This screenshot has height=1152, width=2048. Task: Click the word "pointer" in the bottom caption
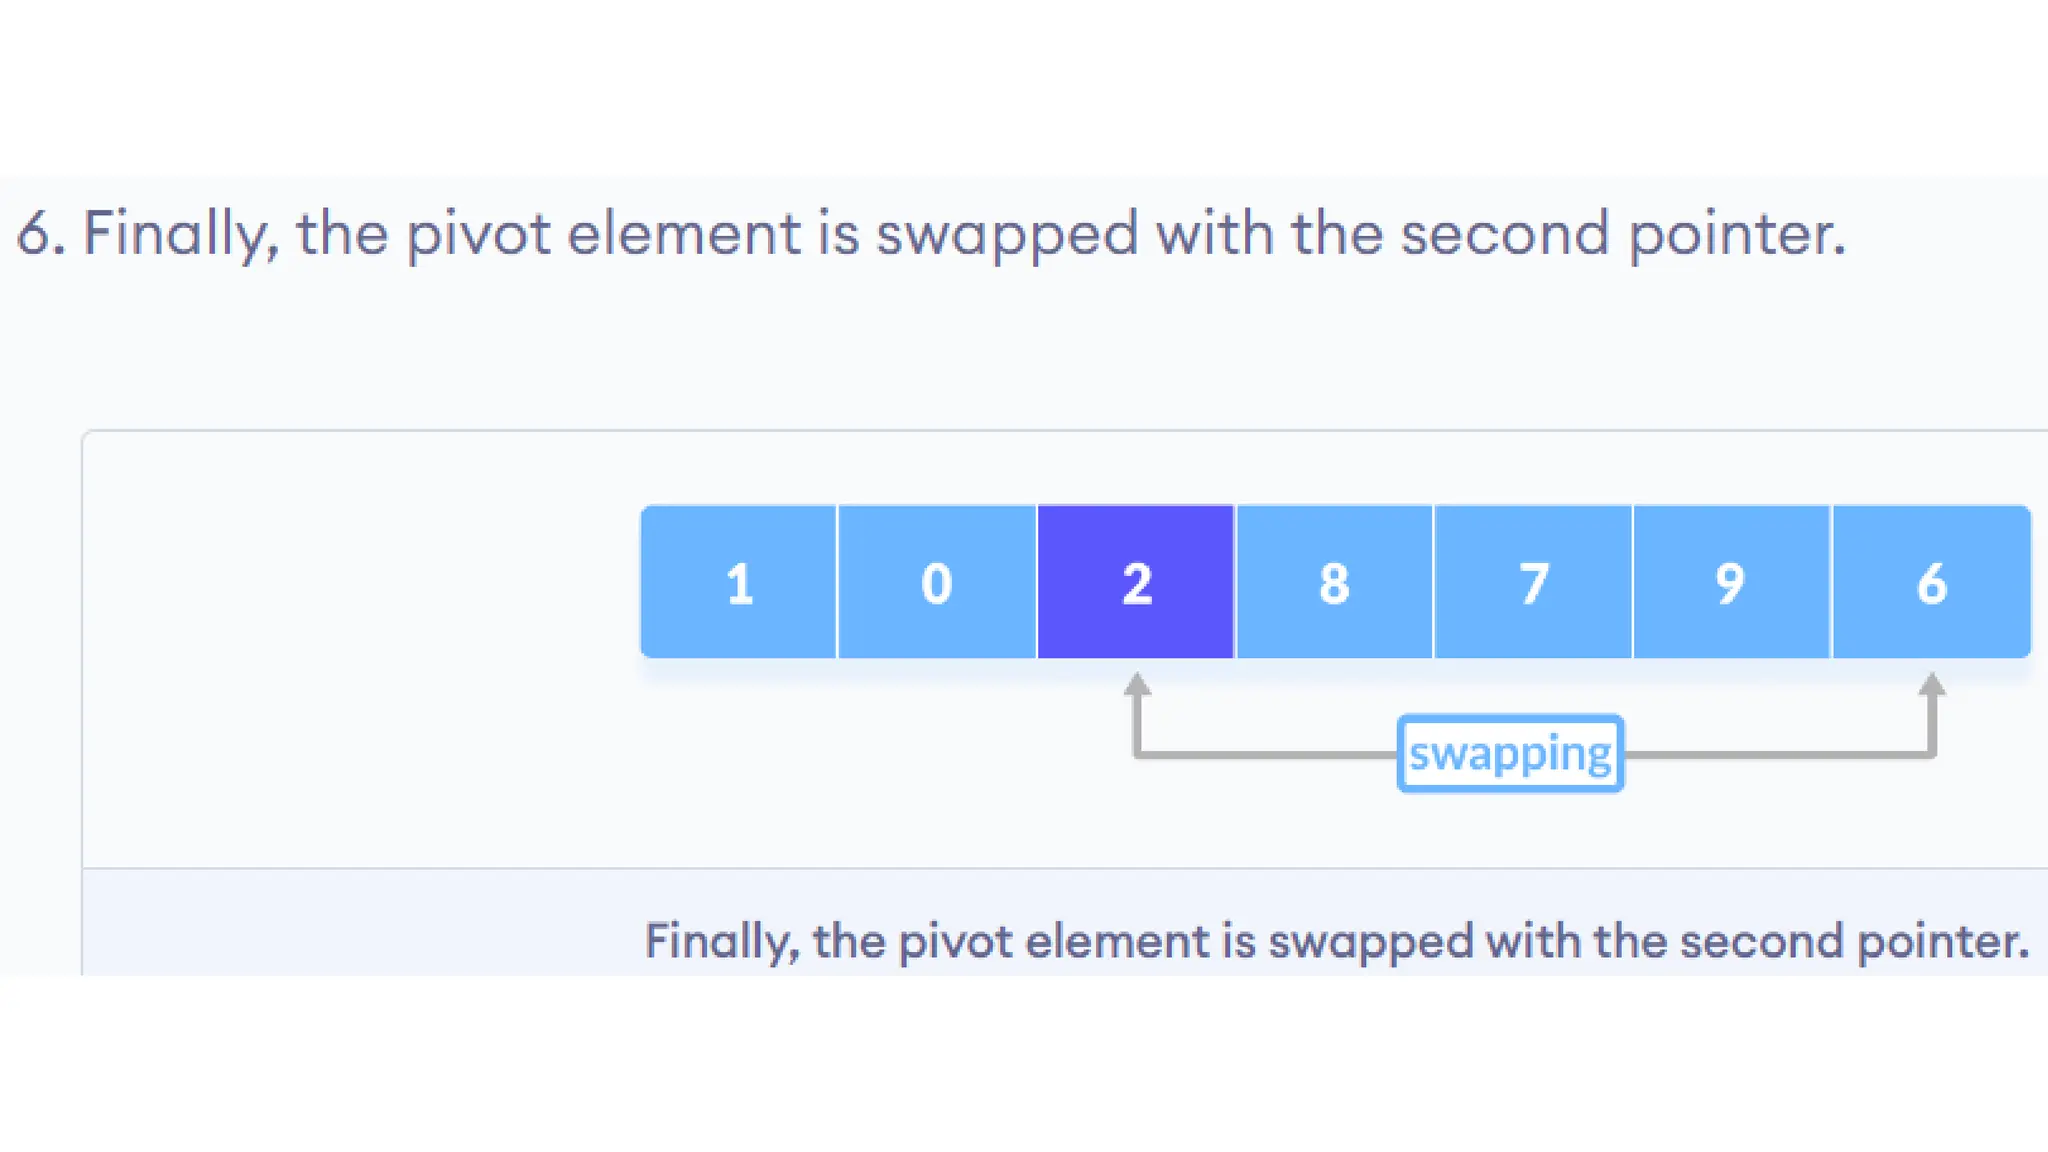click(x=1943, y=942)
